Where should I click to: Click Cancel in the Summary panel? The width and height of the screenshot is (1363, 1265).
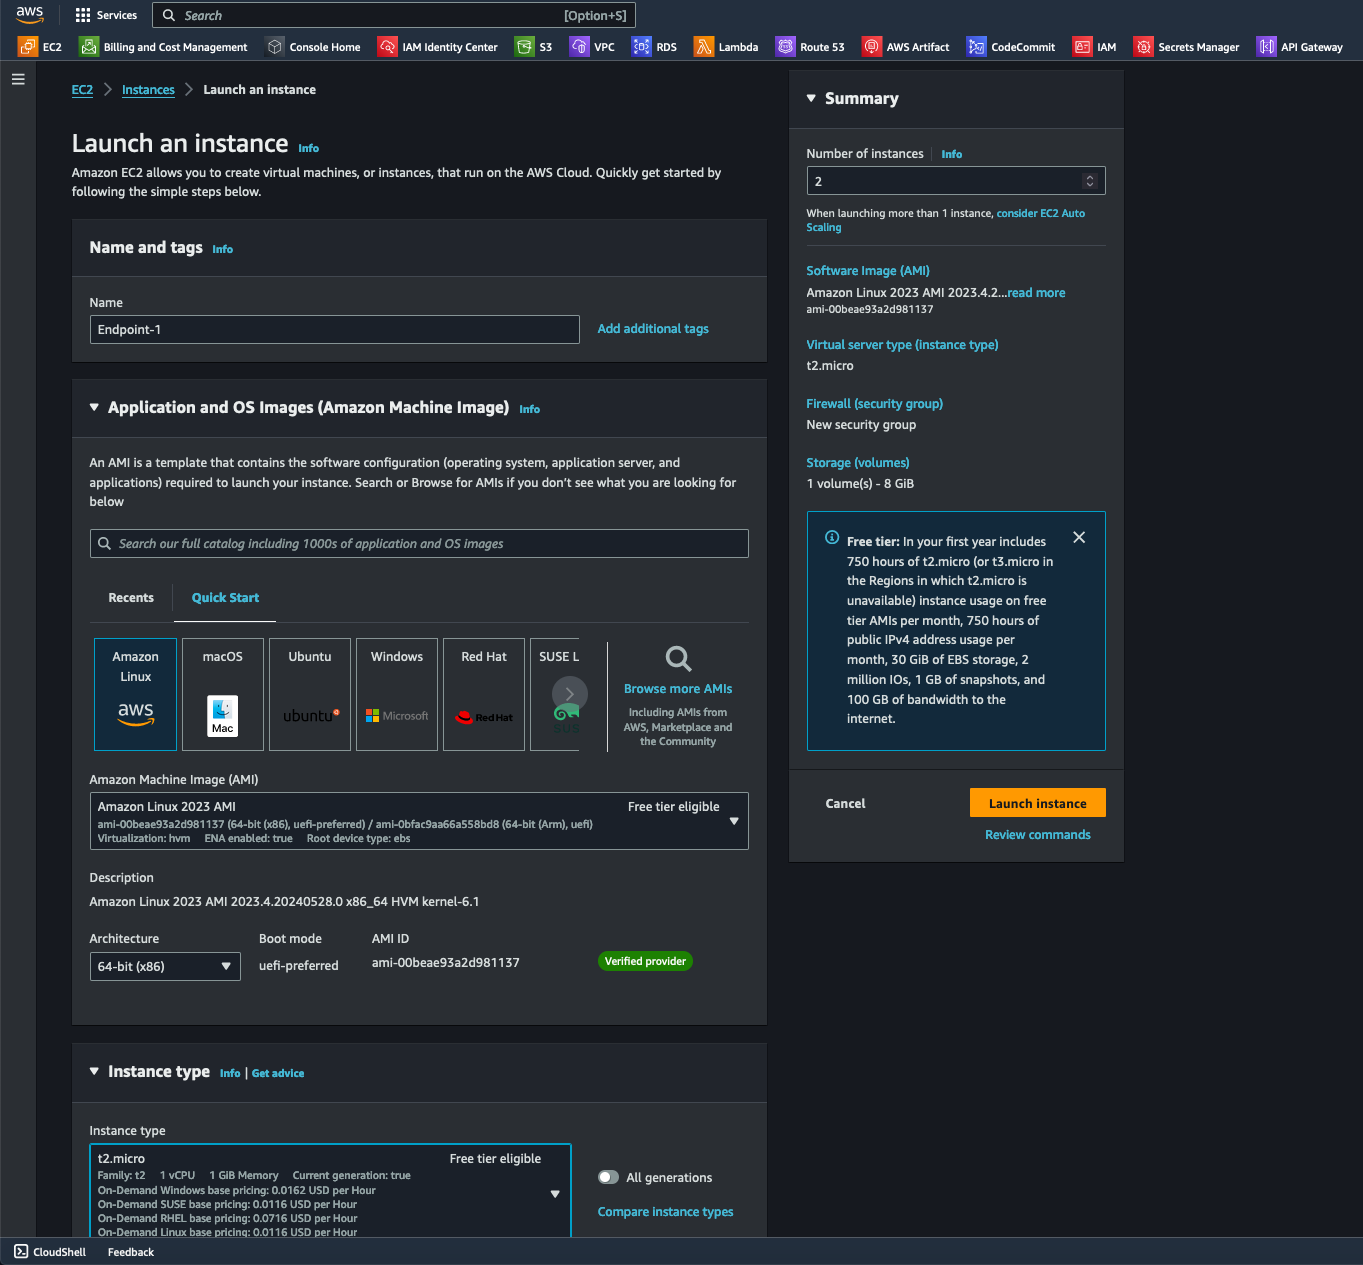tap(845, 803)
